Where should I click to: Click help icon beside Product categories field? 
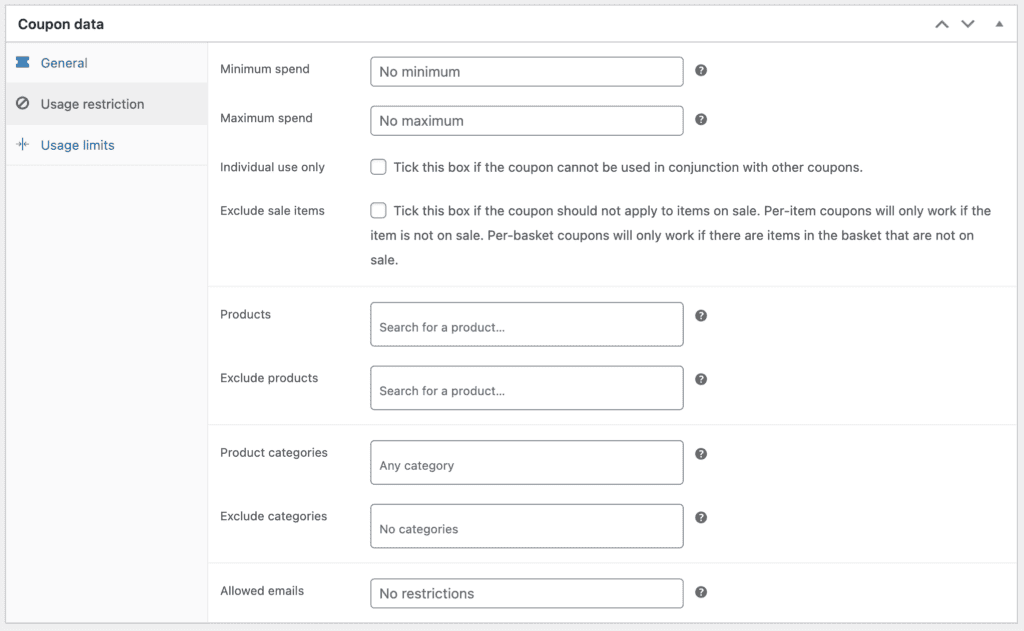click(x=701, y=454)
